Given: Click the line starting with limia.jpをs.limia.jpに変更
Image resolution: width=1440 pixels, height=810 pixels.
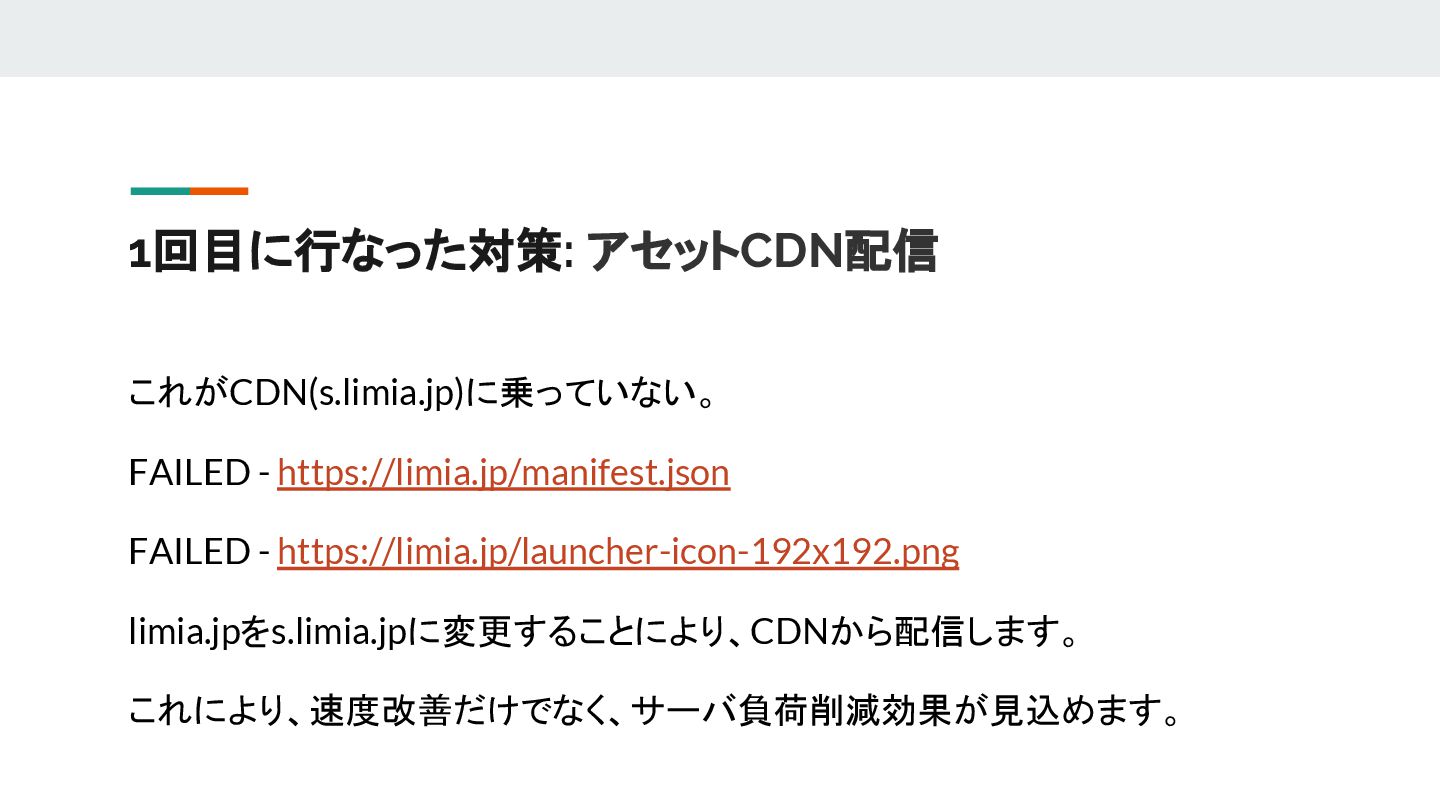Looking at the screenshot, I should click(x=604, y=632).
